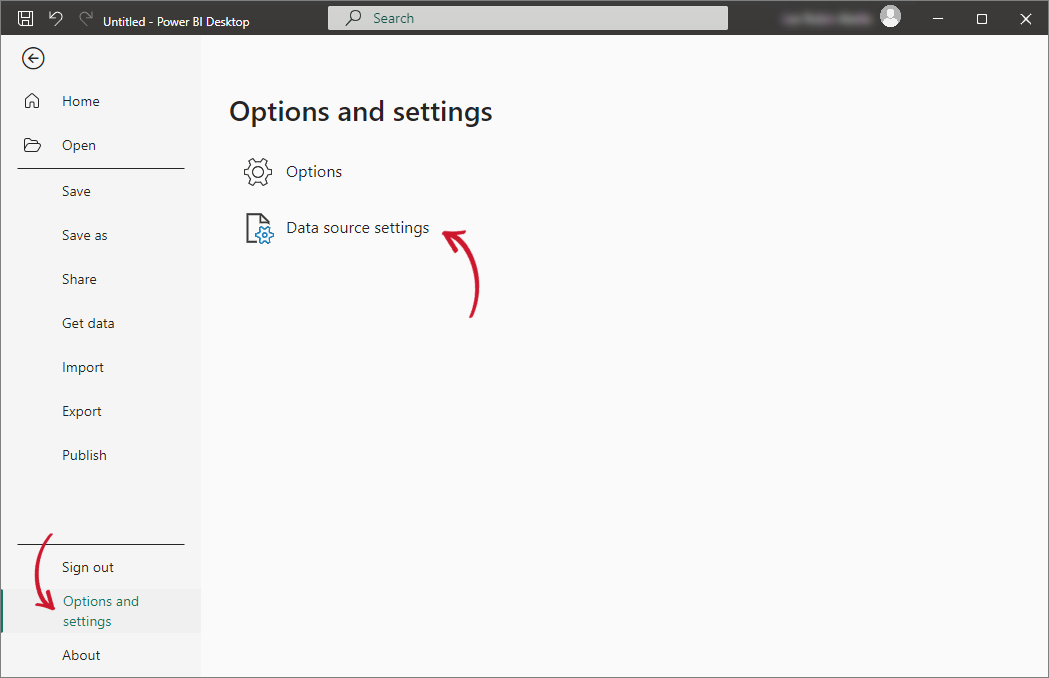Click the Publish option
The image size is (1049, 678).
click(84, 454)
